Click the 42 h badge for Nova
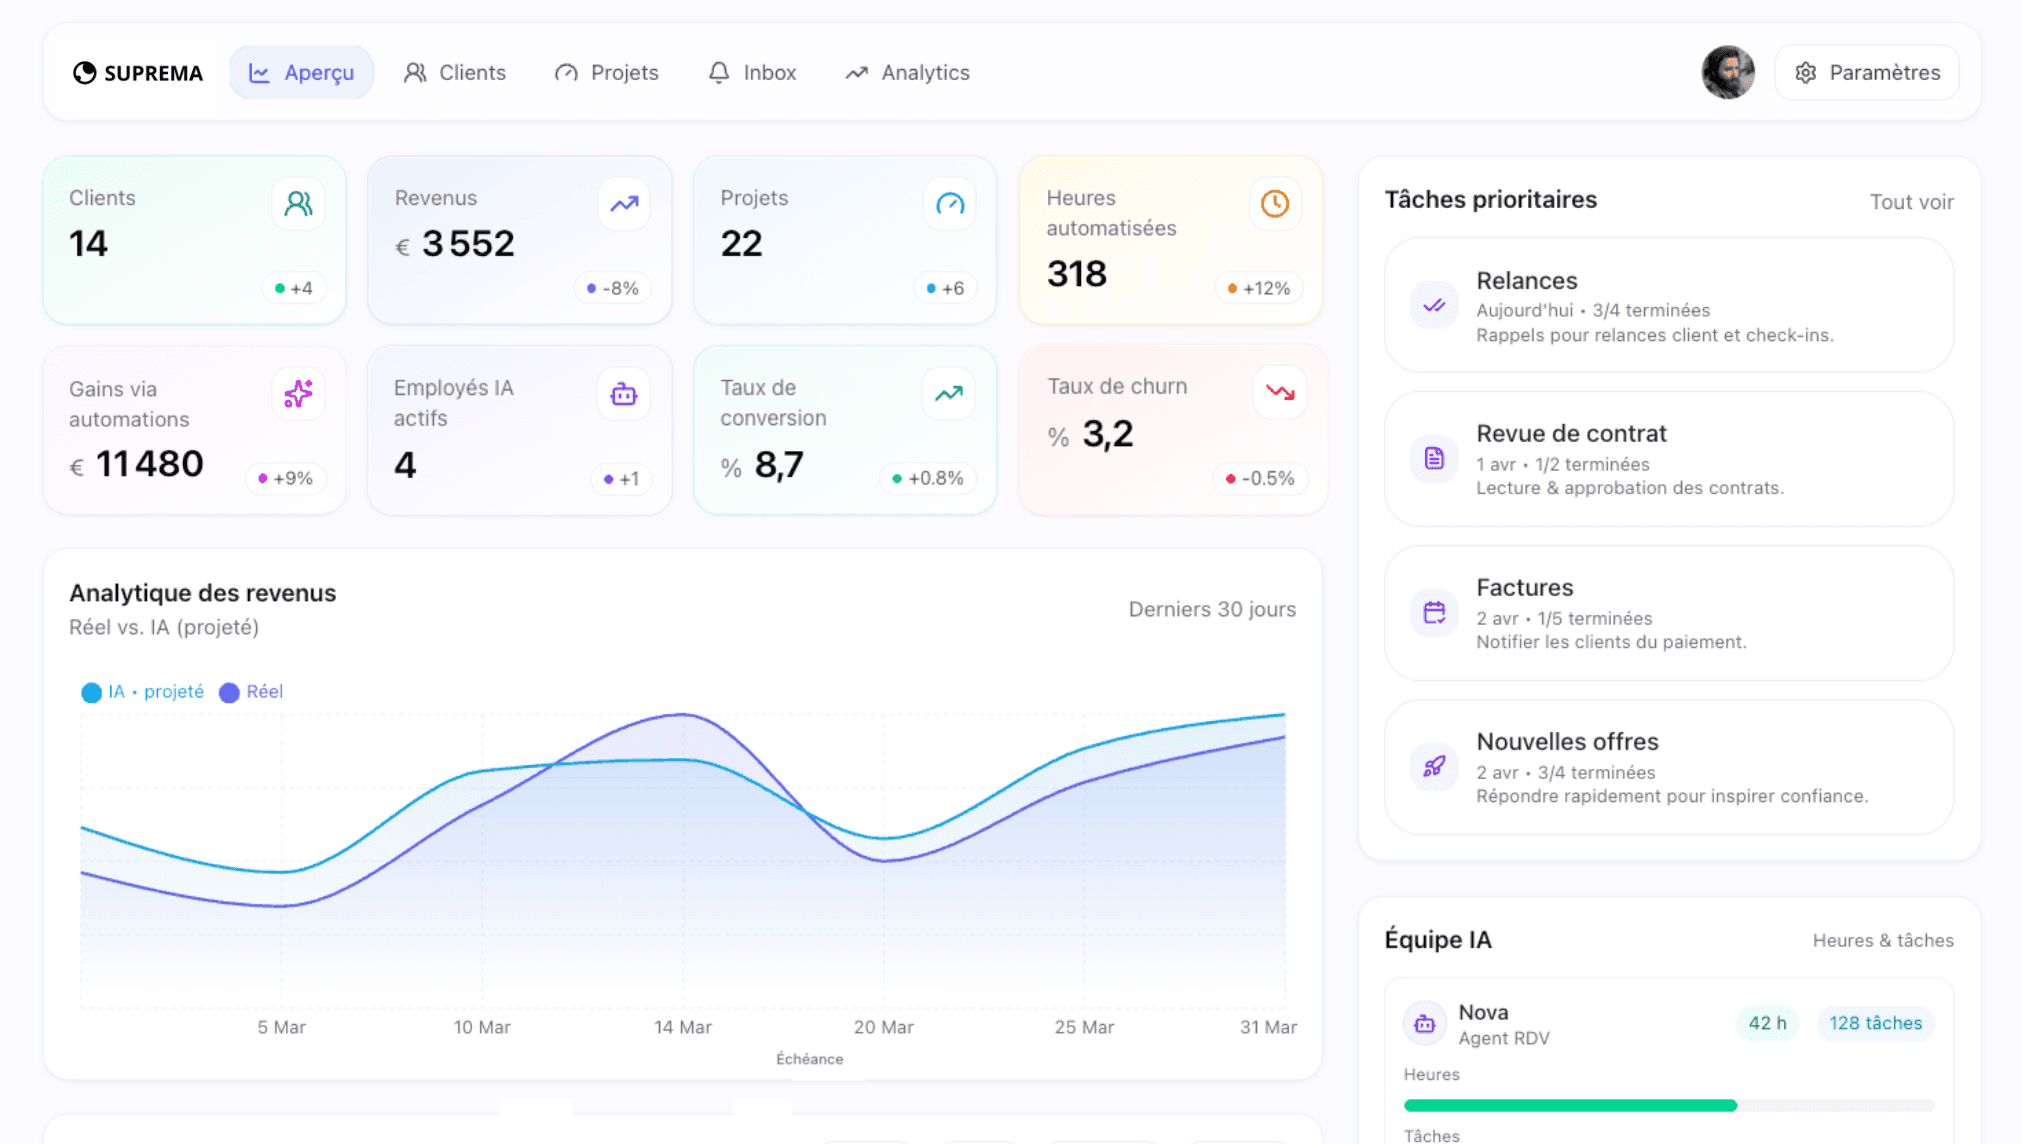This screenshot has height=1144, width=2022. point(1767,1023)
